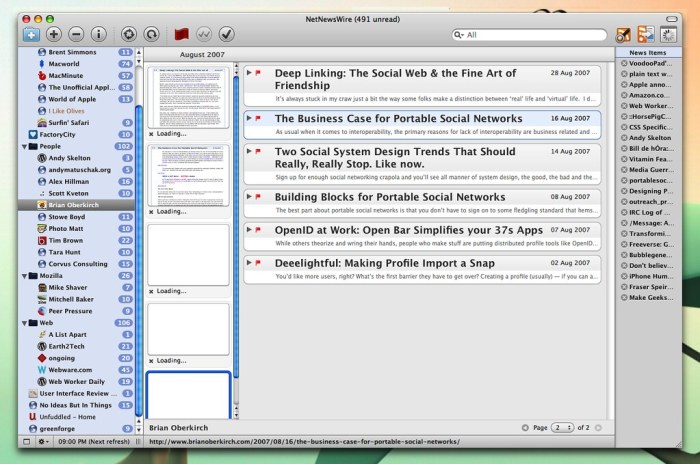Collapse the Mozilla folder
Viewport: 700px width, 464px height.
pos(24,276)
